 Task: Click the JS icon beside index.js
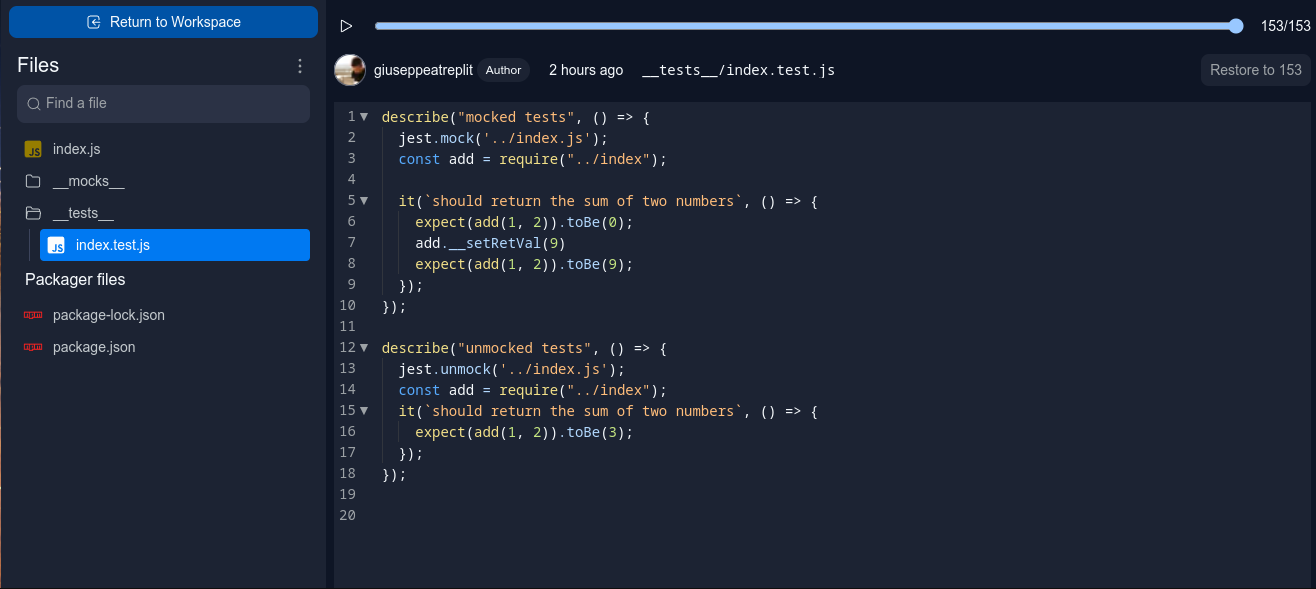click(x=33, y=148)
